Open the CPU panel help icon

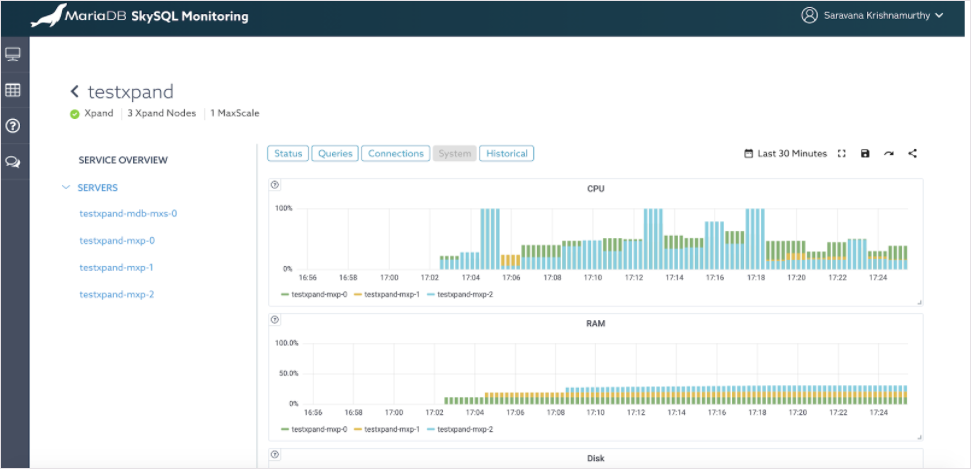point(275,185)
